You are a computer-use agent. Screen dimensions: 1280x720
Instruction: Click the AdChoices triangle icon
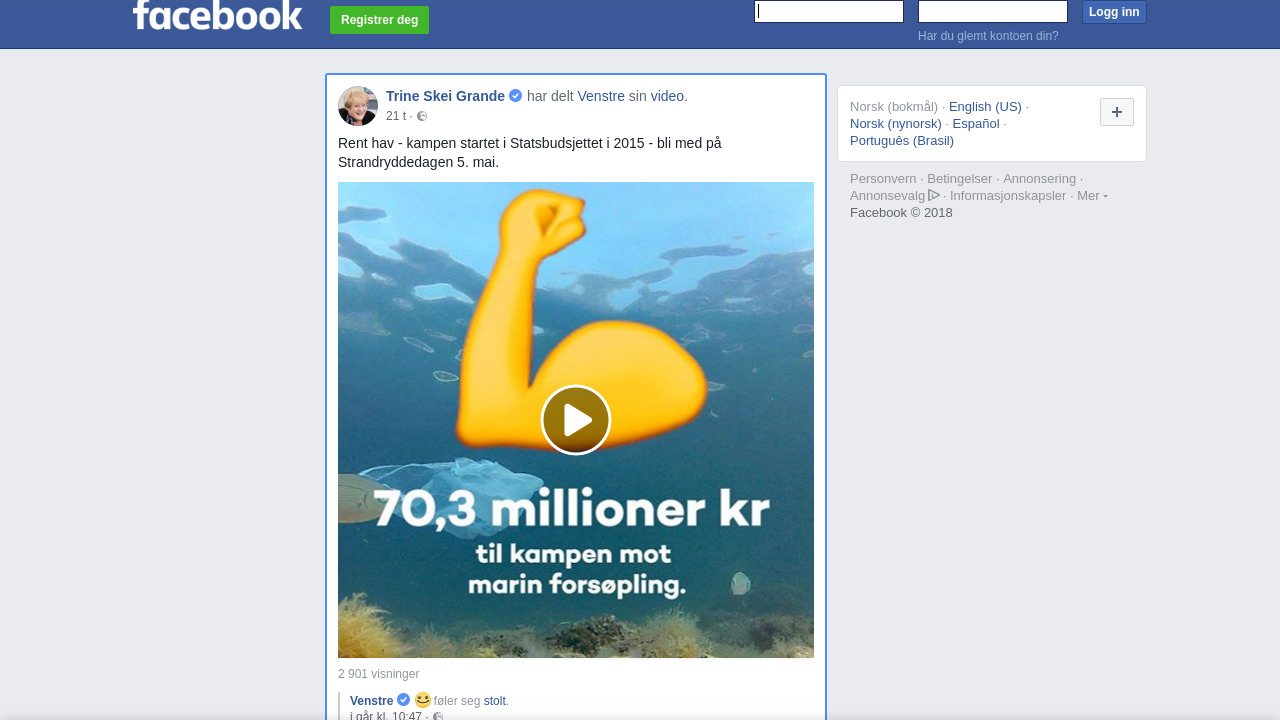coord(934,195)
